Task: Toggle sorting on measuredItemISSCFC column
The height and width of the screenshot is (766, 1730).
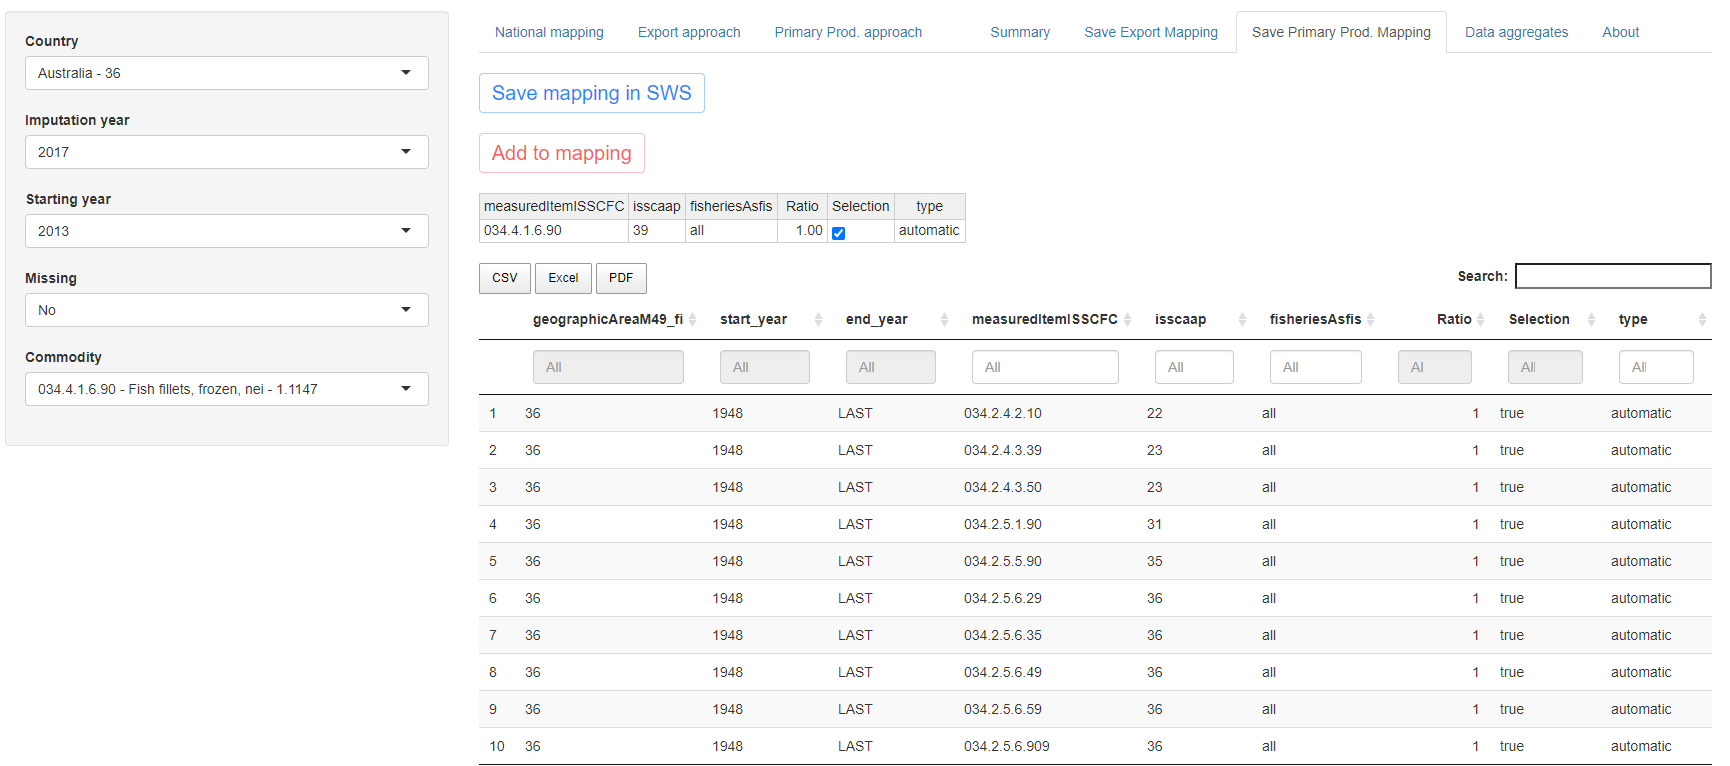Action: [1127, 320]
